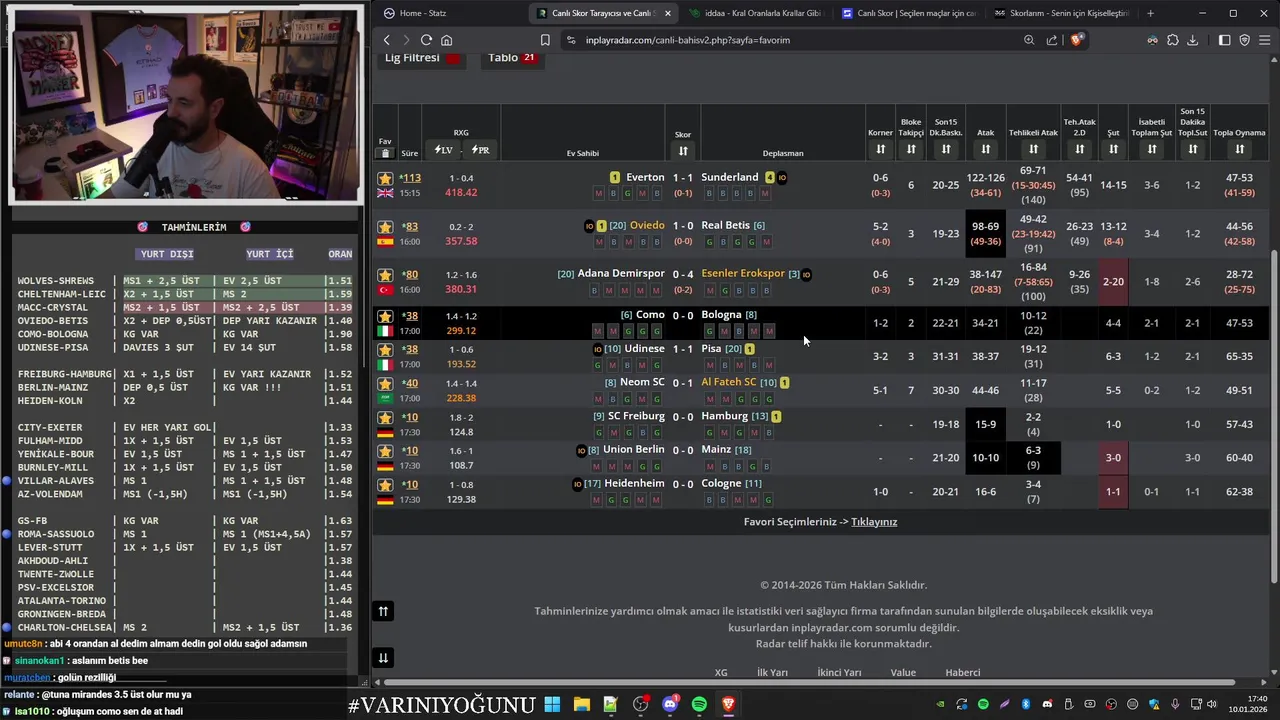Open the XG footer tab

[721, 672]
